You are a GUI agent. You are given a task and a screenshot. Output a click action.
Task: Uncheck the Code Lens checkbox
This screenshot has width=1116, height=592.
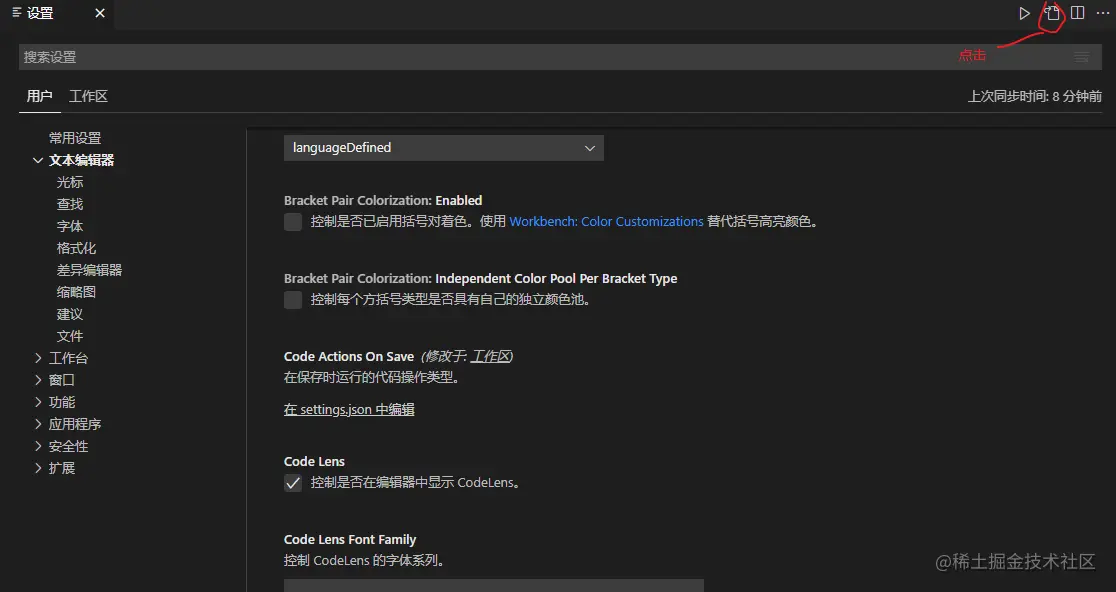(293, 483)
